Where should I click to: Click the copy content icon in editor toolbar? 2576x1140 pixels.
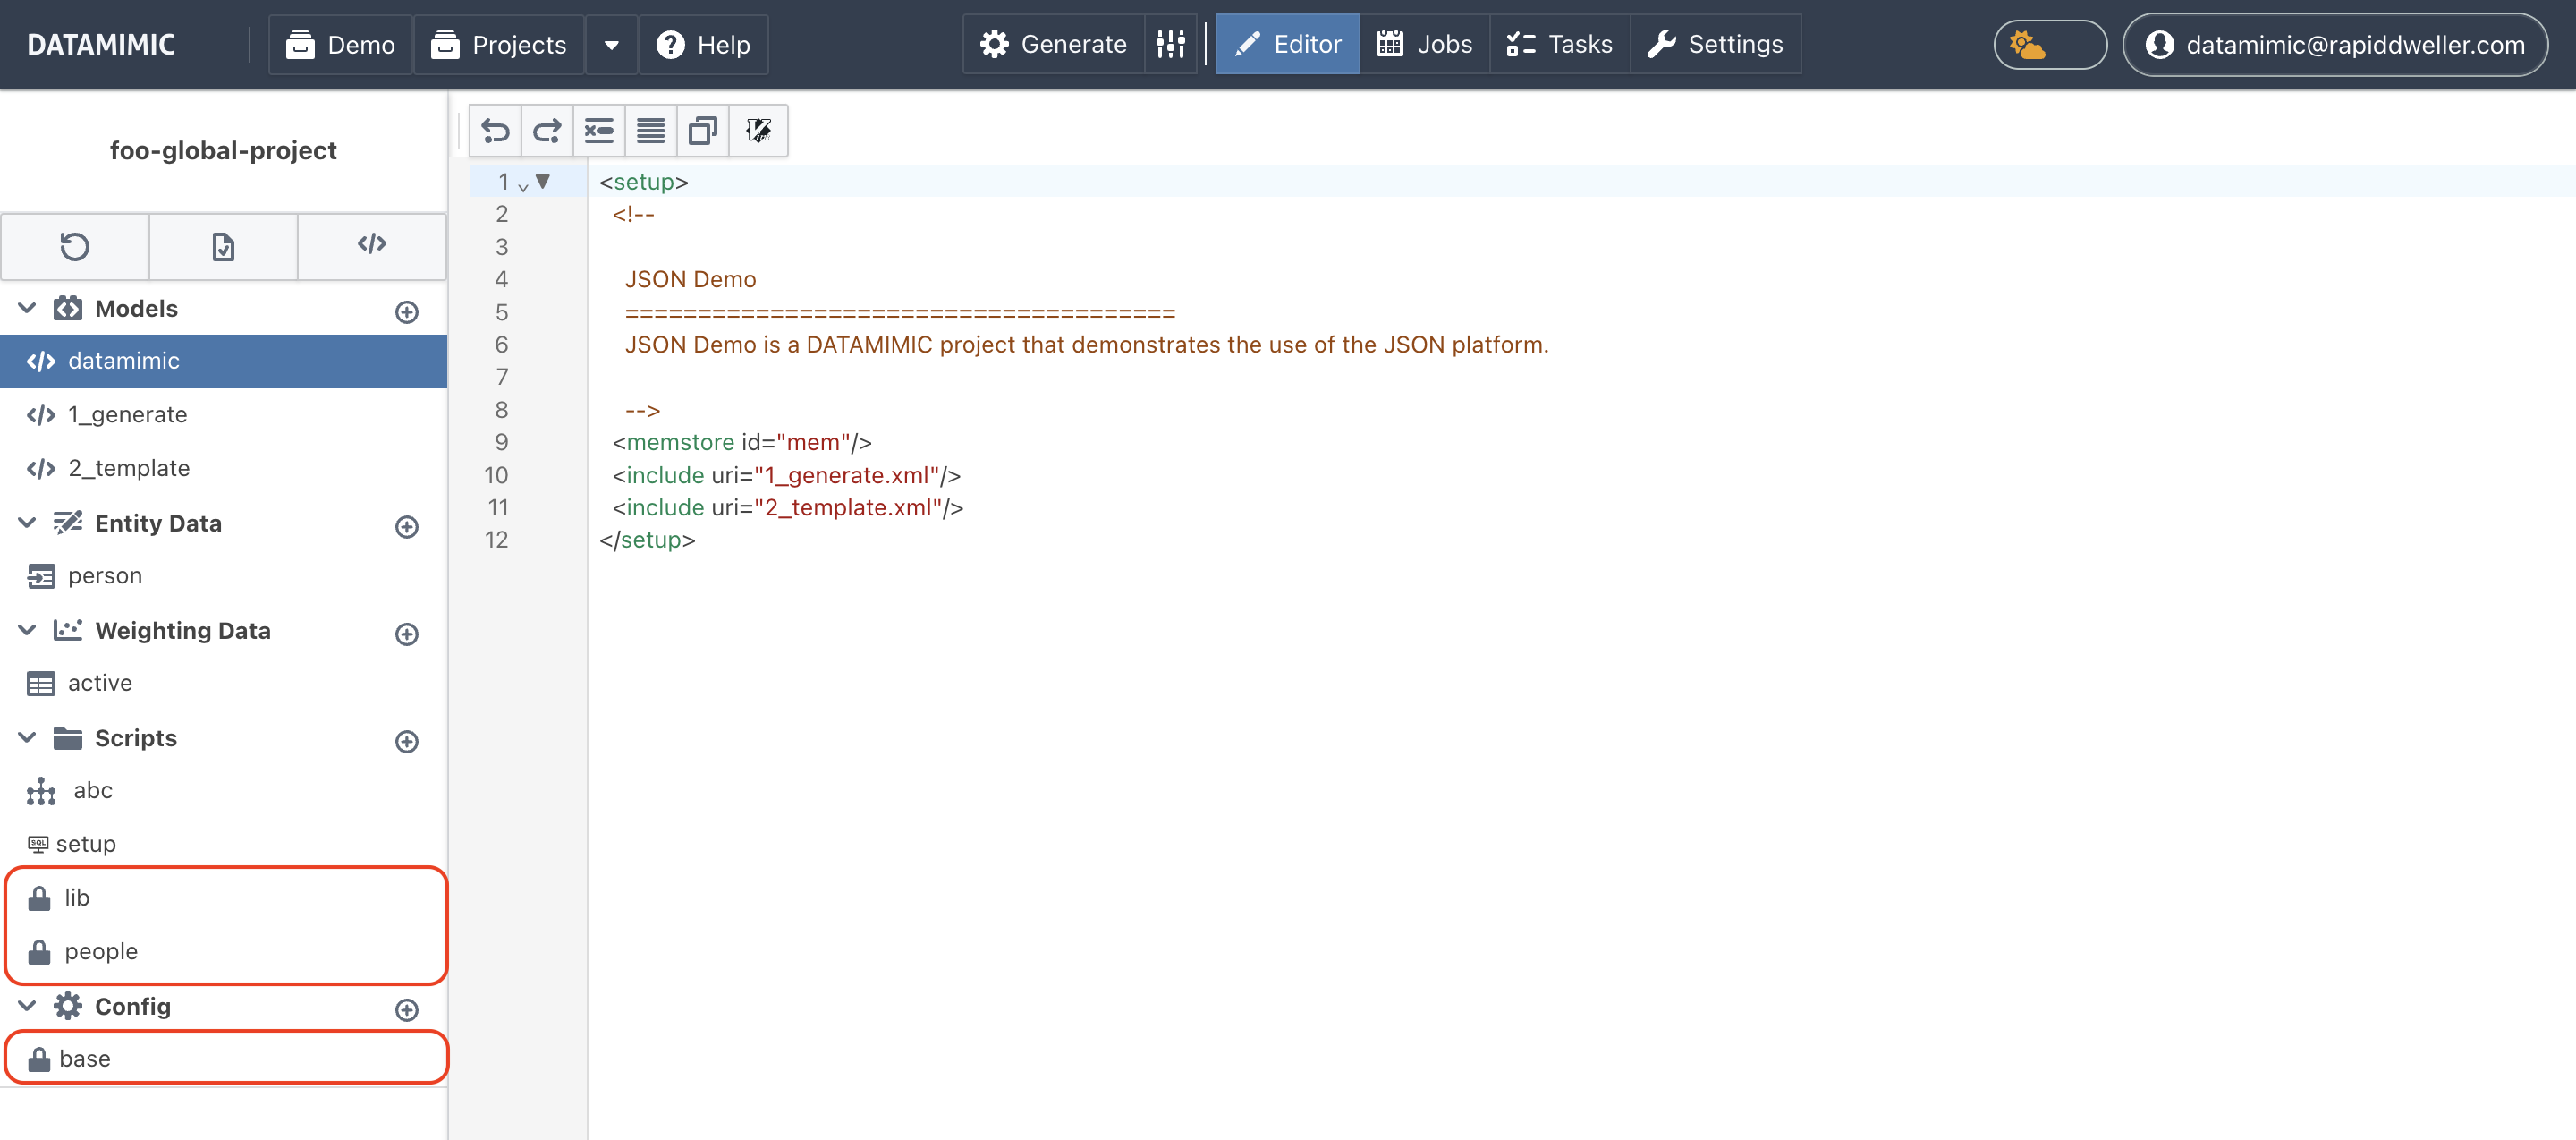703,131
